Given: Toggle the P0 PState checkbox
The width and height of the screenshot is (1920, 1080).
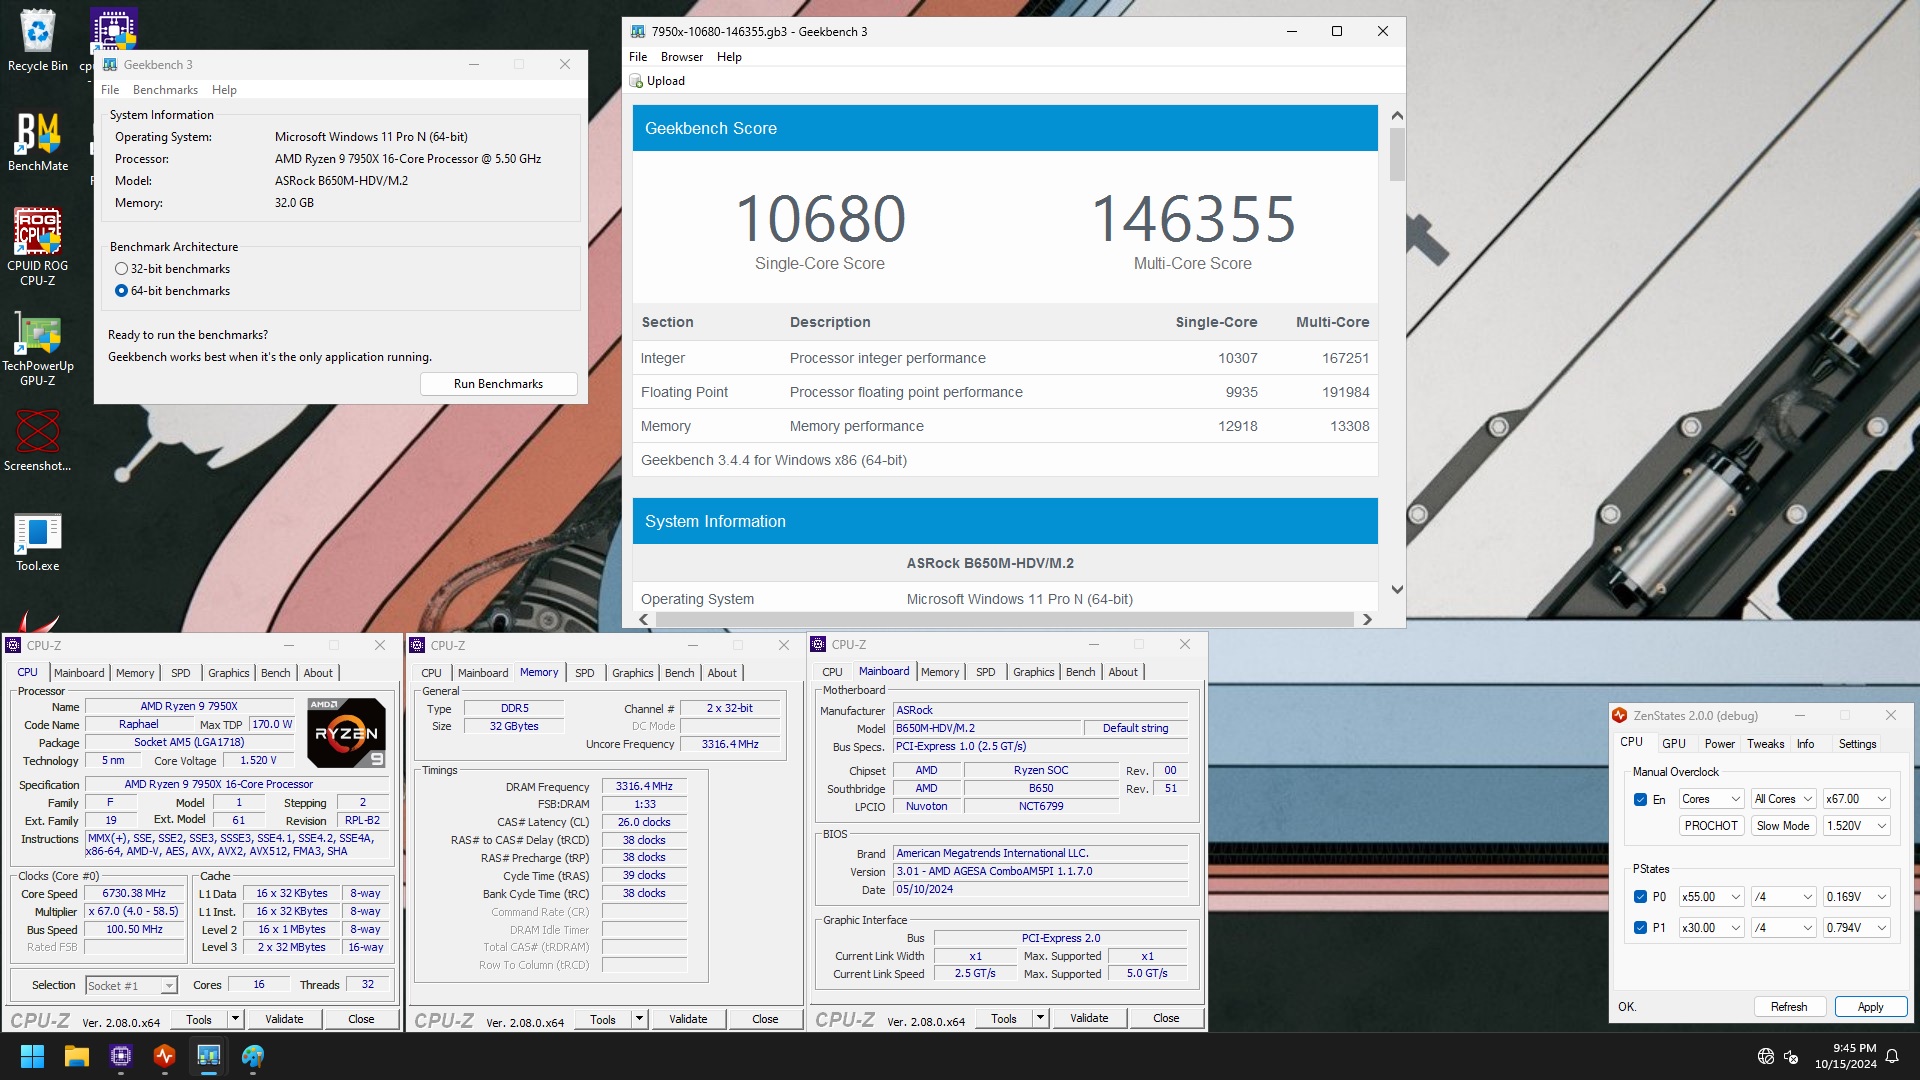Looking at the screenshot, I should point(1640,897).
